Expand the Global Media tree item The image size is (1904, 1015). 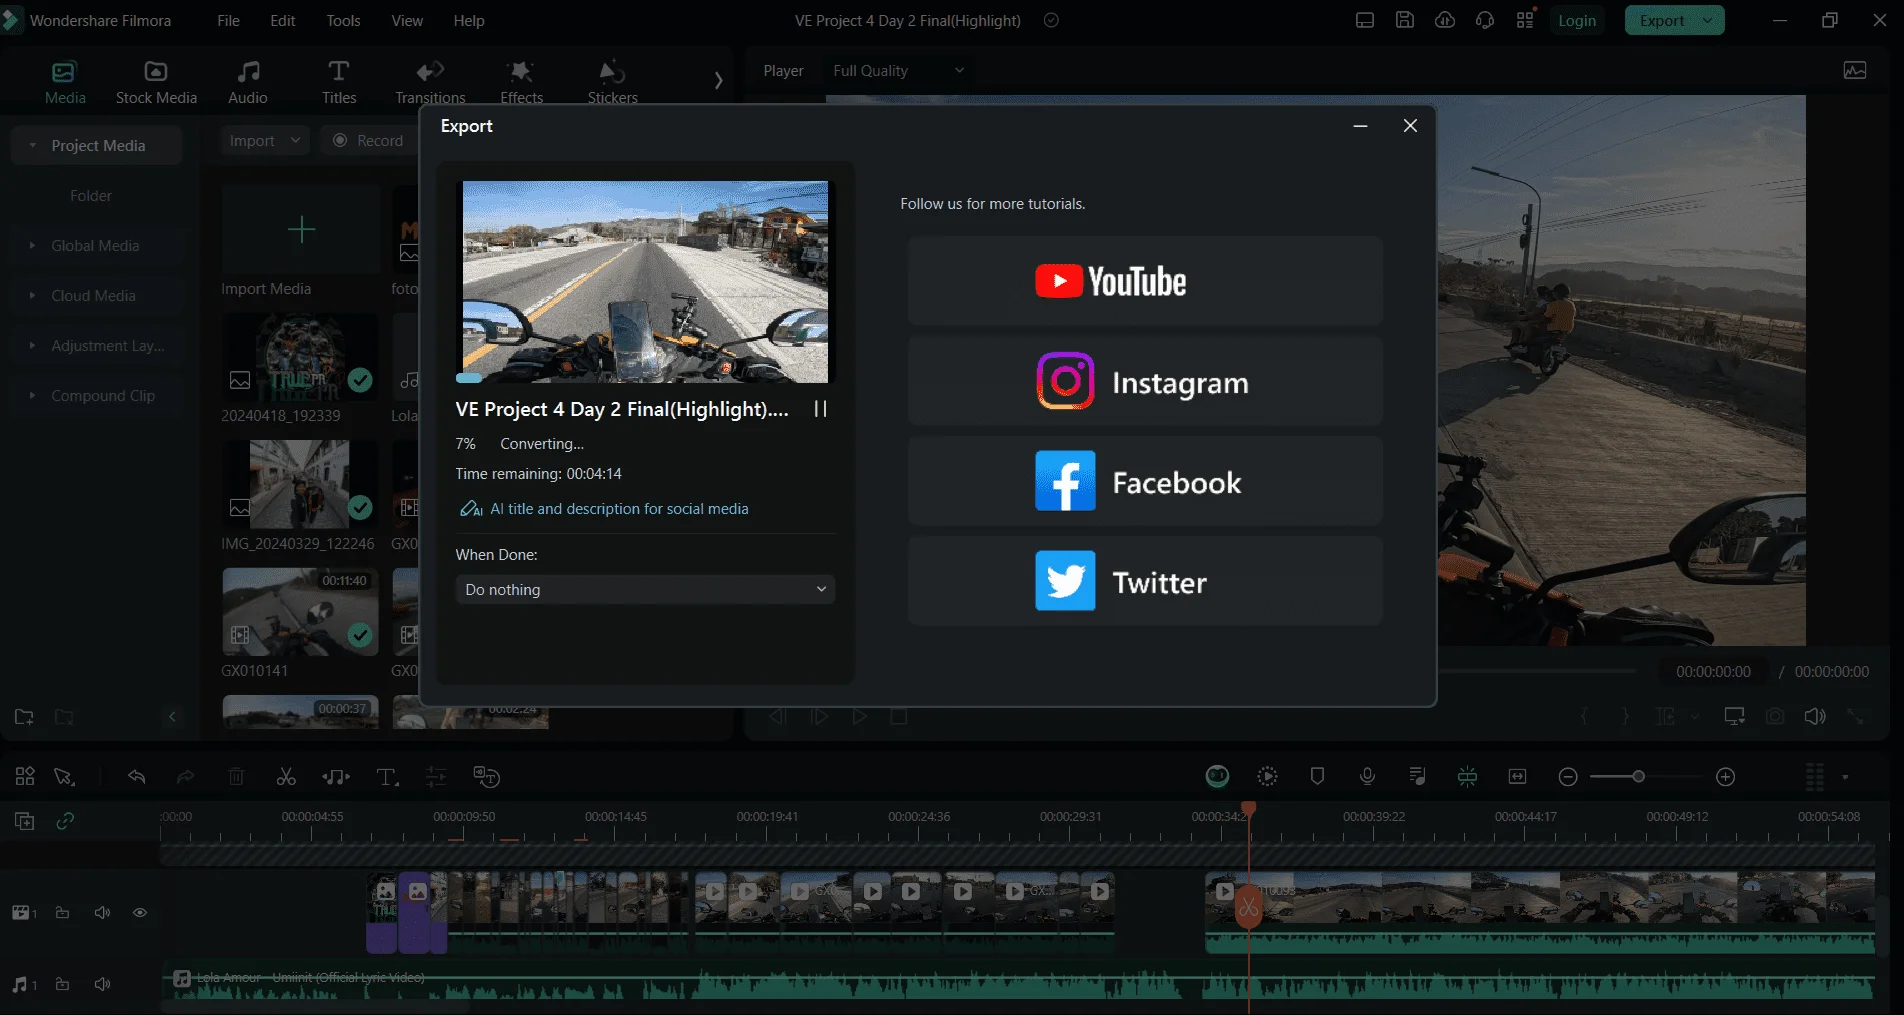[x=95, y=246]
